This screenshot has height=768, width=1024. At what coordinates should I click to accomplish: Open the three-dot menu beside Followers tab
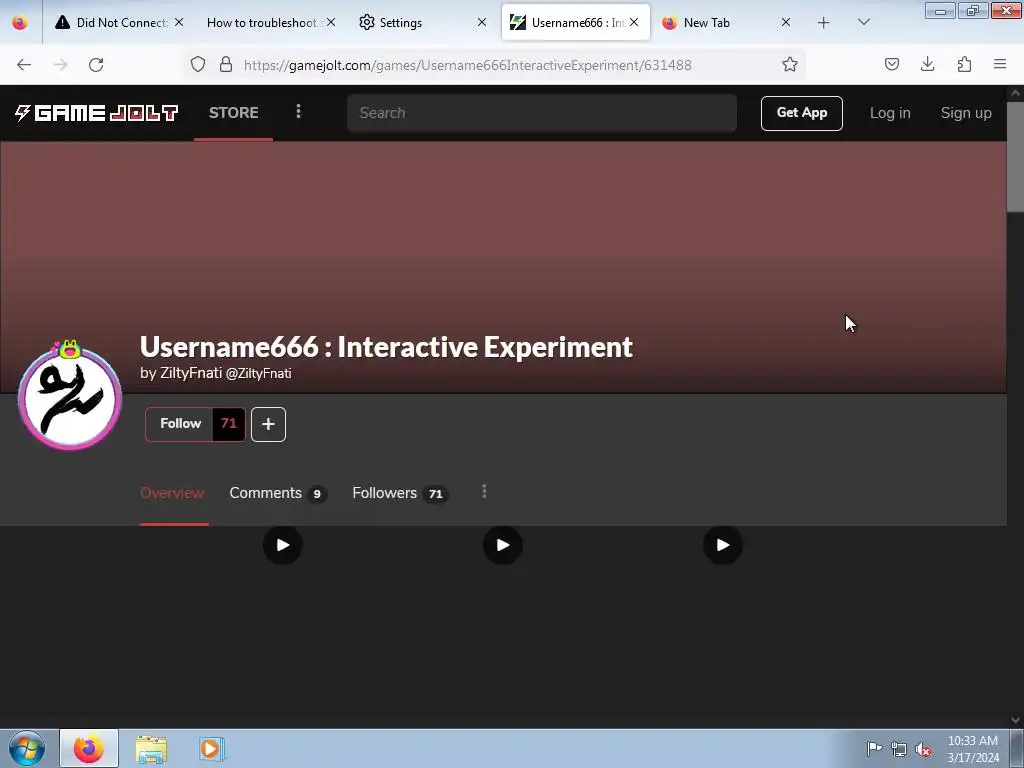[x=484, y=492]
